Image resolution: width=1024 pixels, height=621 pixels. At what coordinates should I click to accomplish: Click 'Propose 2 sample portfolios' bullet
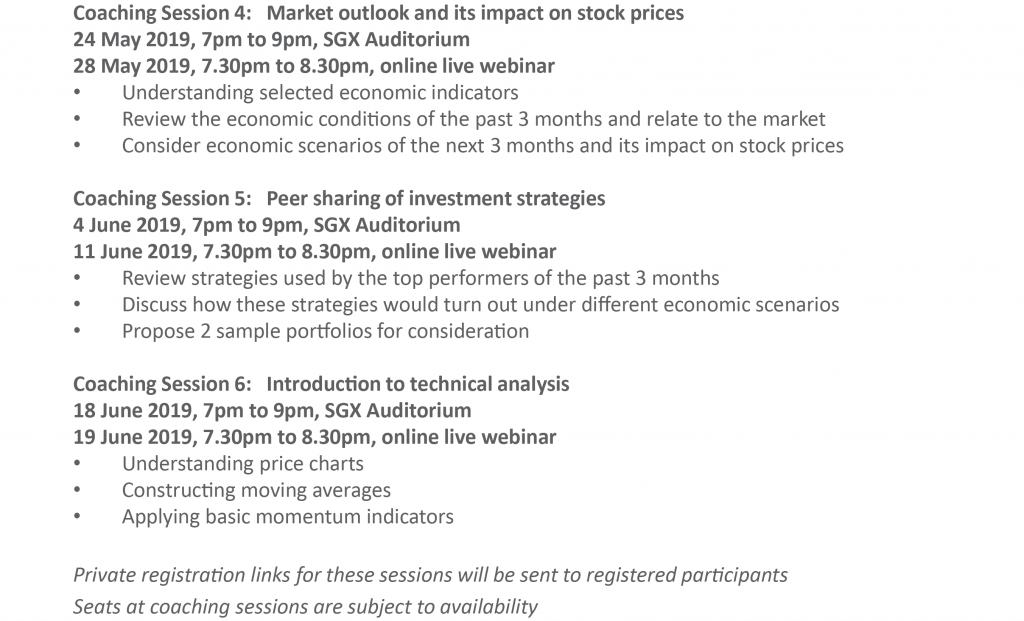point(325,332)
